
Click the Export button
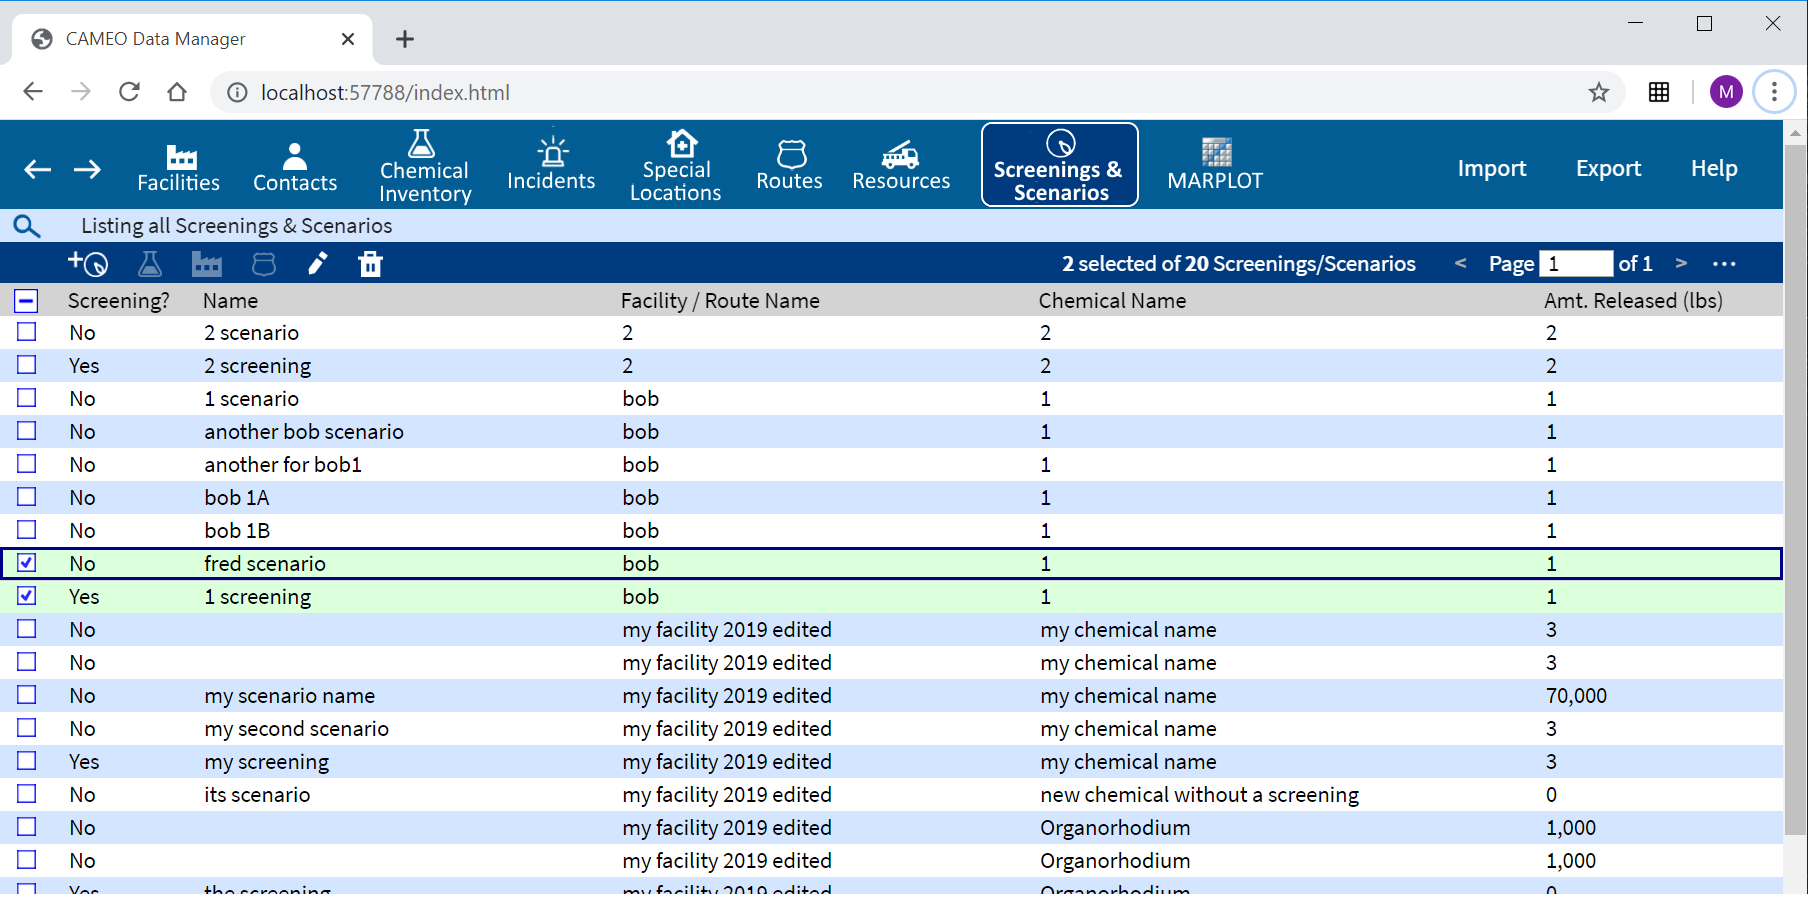pyautogui.click(x=1608, y=168)
